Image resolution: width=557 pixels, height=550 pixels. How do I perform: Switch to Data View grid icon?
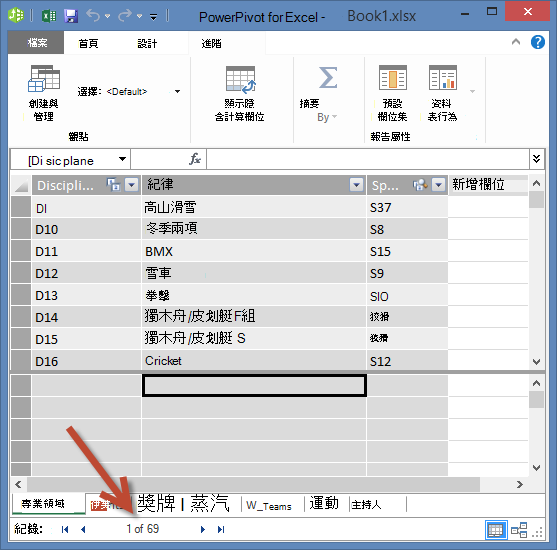tap(496, 530)
